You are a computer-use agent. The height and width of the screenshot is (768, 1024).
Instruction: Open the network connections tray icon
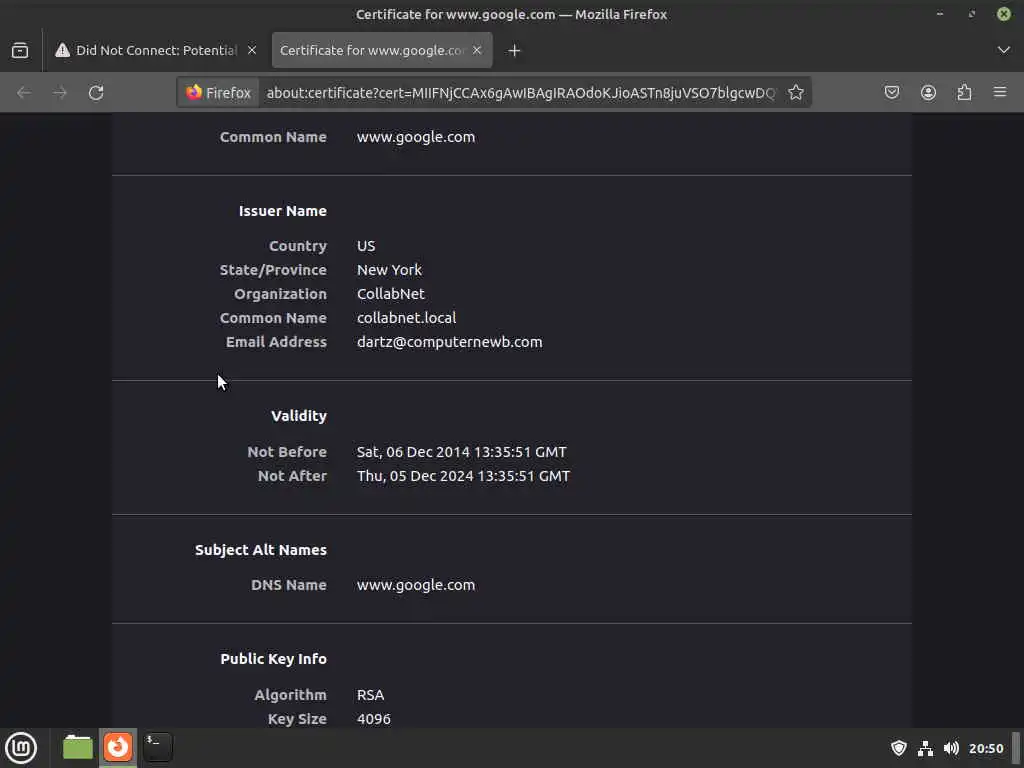click(x=925, y=748)
